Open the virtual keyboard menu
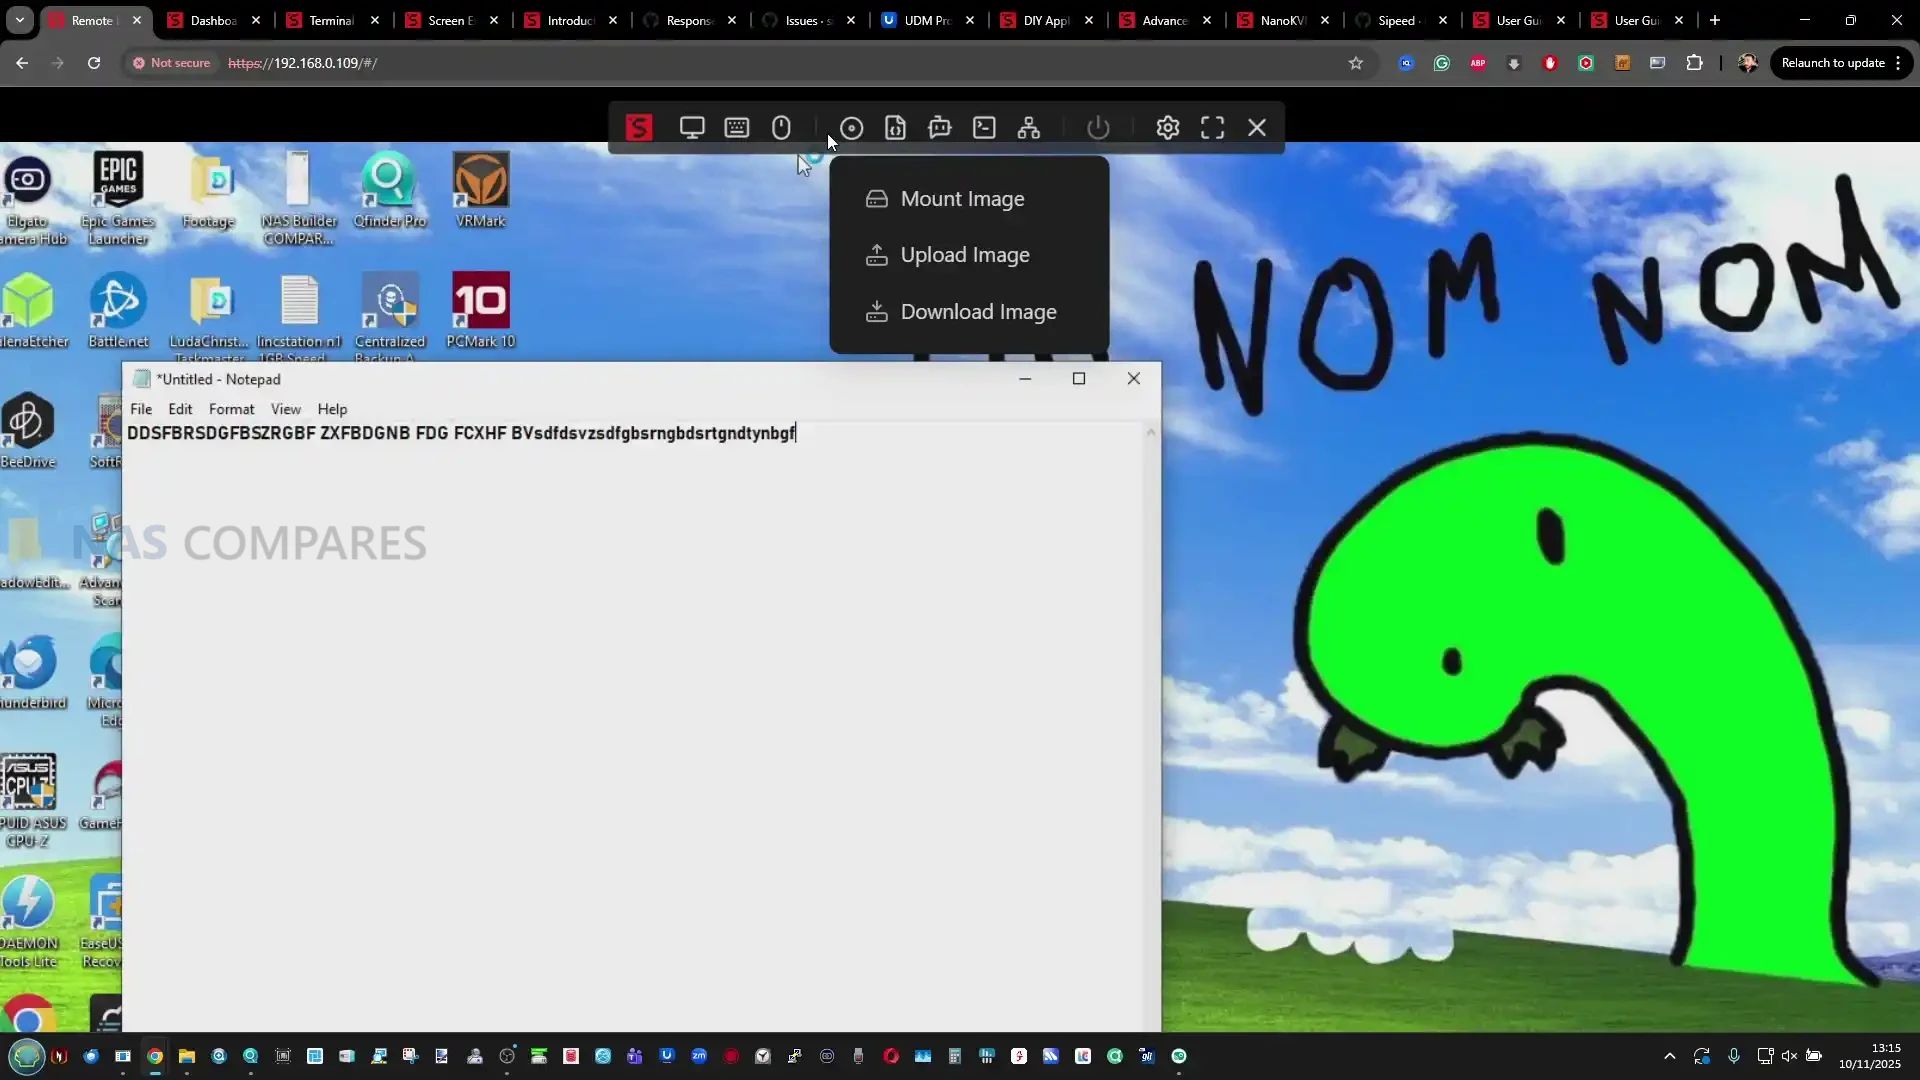The width and height of the screenshot is (1920, 1080). (x=737, y=128)
